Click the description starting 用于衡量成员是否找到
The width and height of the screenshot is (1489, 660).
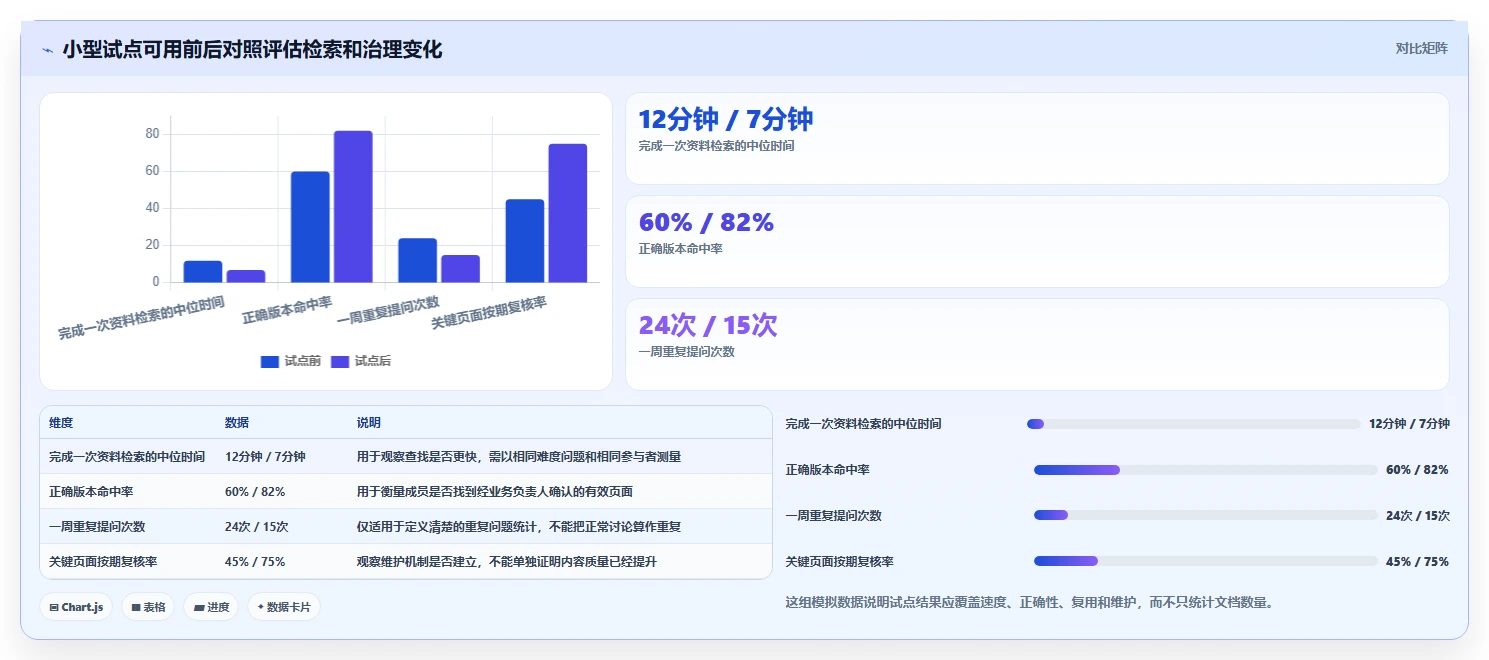click(x=495, y=492)
